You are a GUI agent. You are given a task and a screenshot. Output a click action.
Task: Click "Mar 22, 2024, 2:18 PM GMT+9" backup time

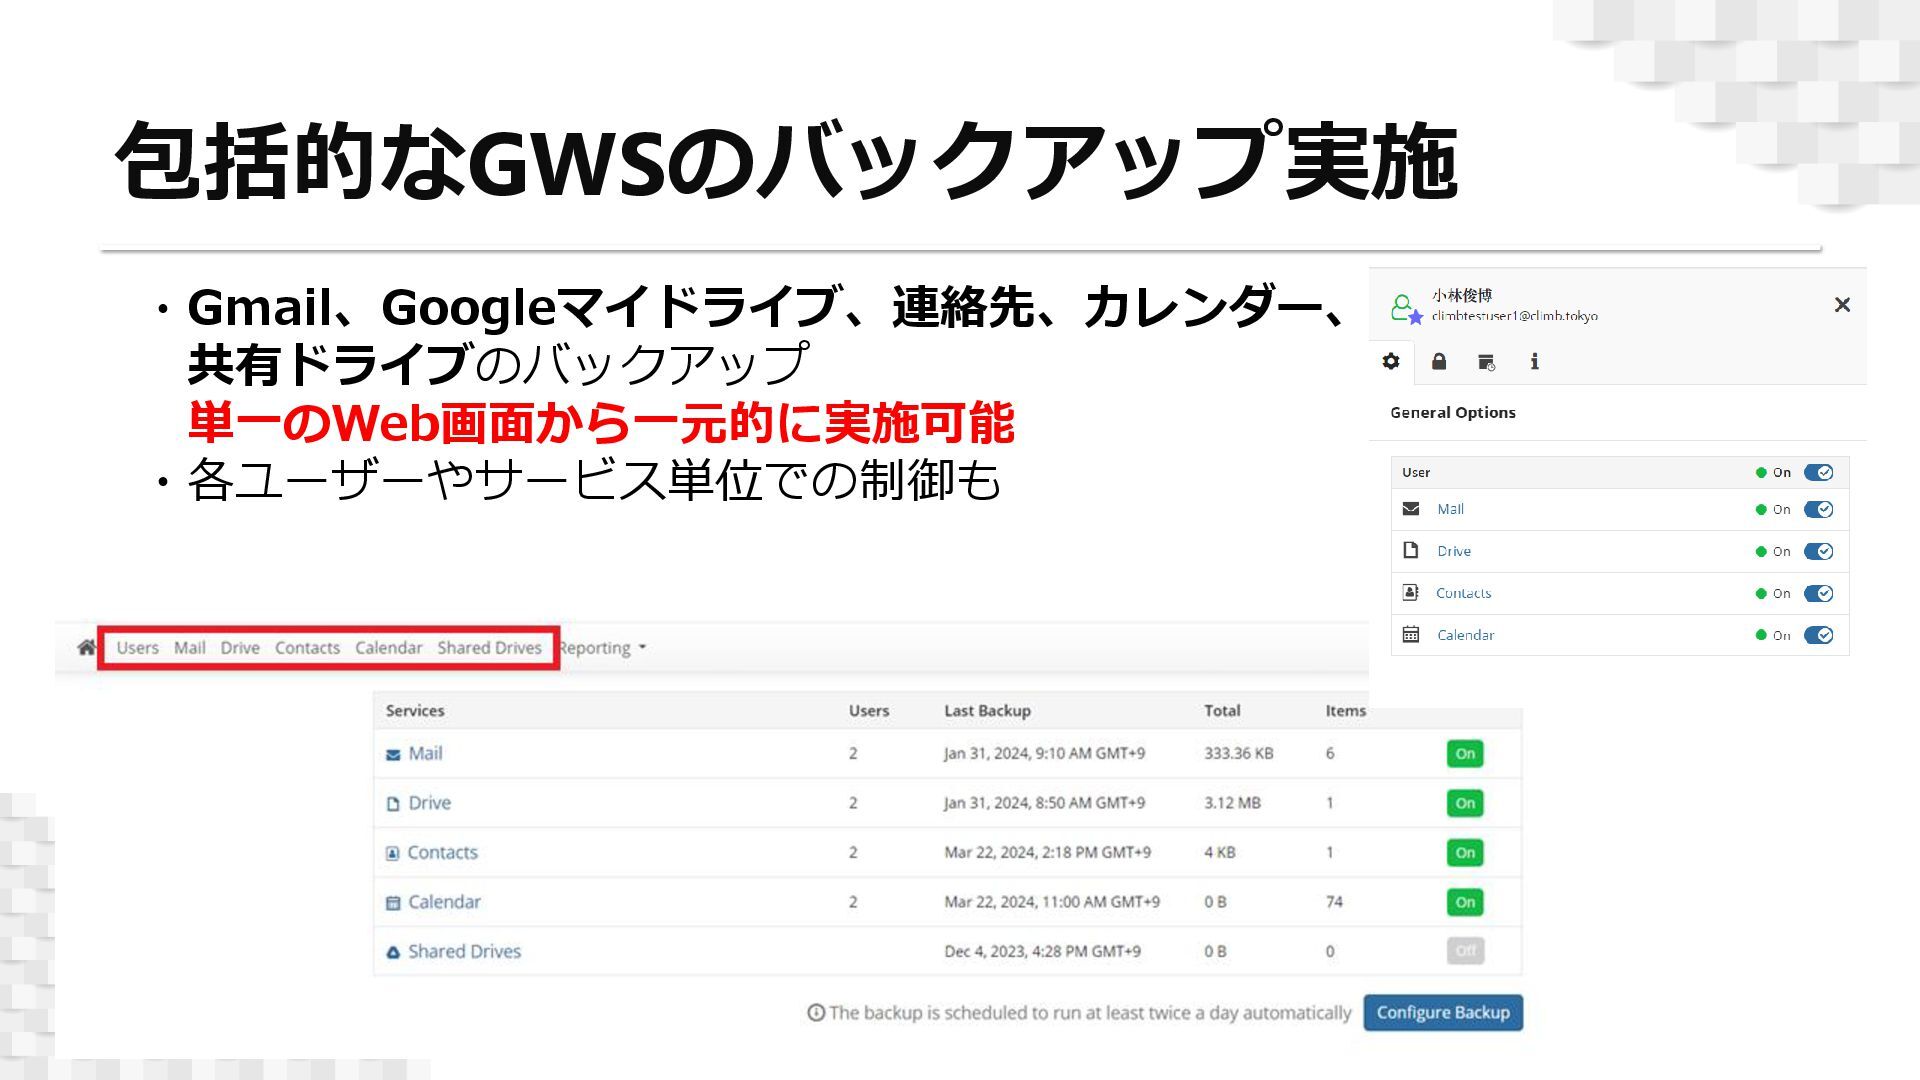tap(1047, 853)
